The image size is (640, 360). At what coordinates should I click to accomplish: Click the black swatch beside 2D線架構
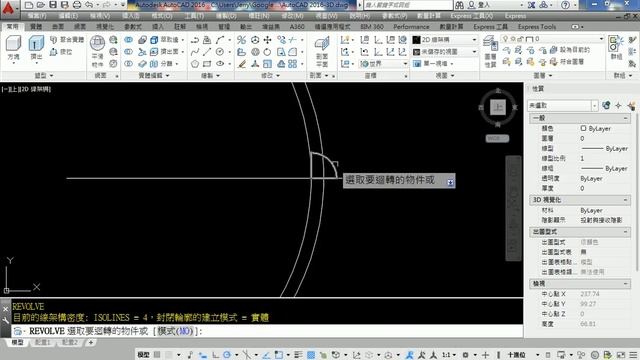coord(416,40)
